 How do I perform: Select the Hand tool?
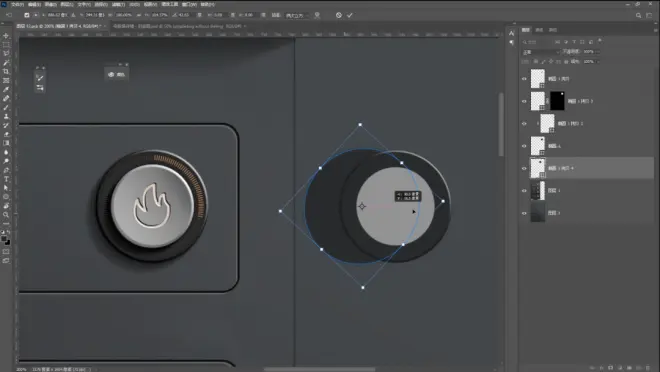pos(6,206)
